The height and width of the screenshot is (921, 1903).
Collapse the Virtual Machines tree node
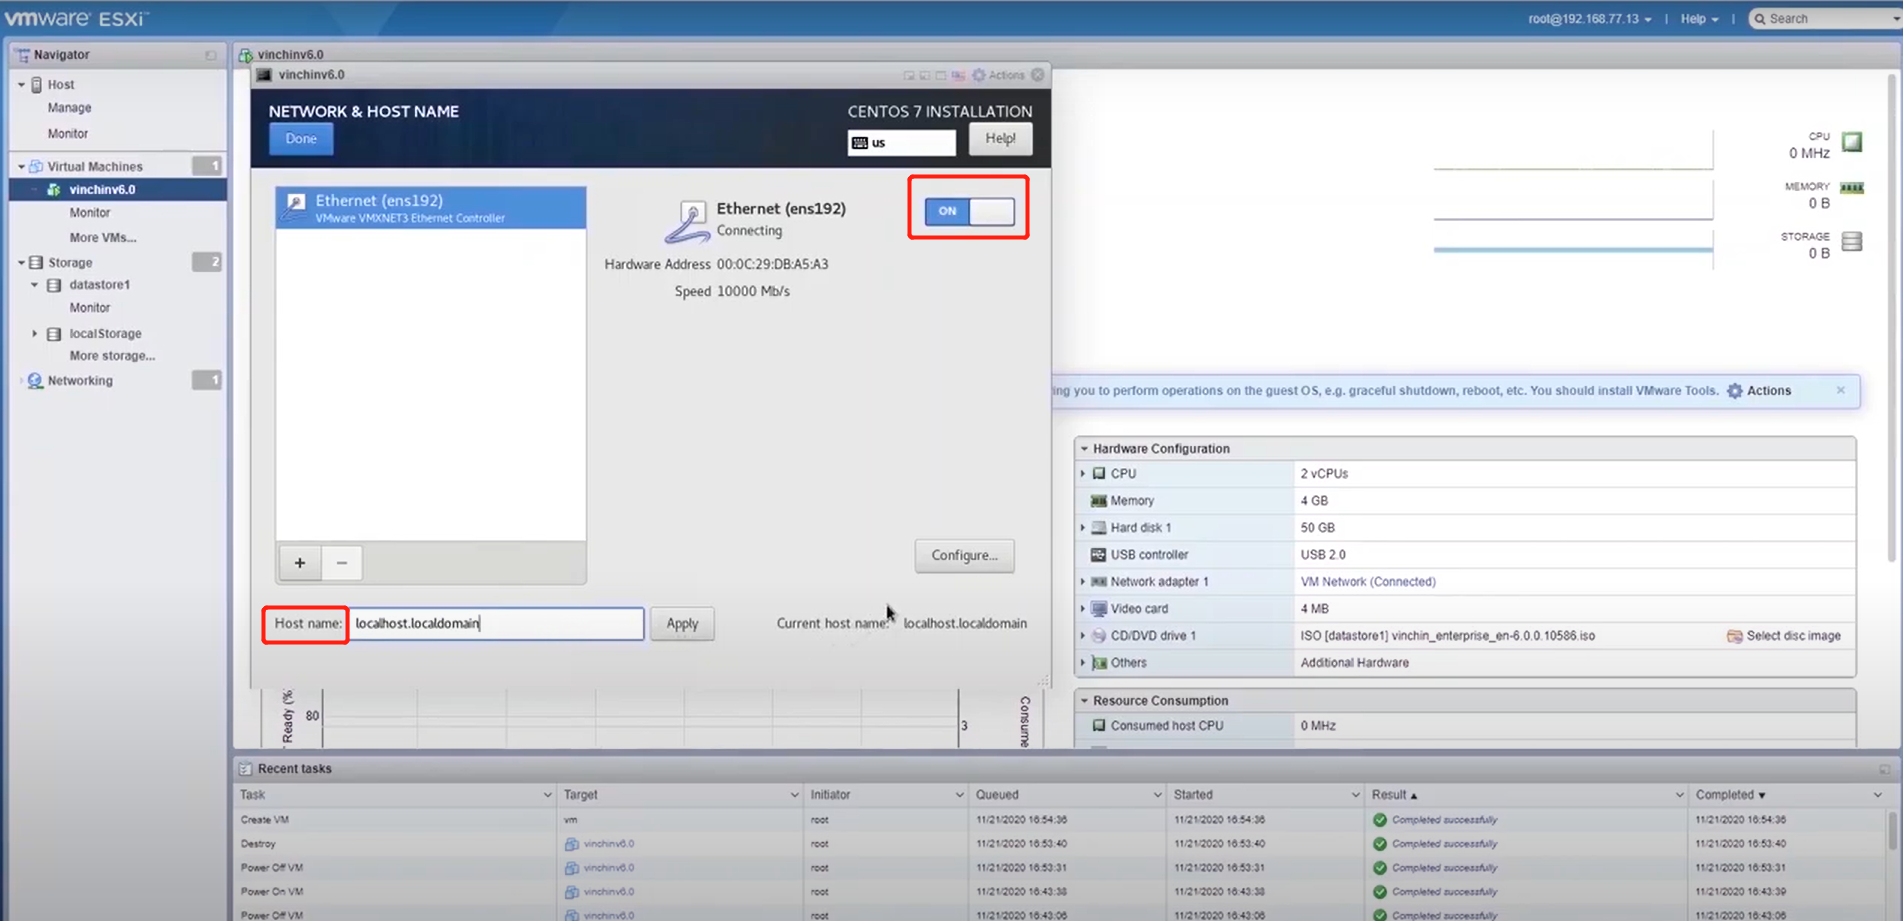(21, 167)
